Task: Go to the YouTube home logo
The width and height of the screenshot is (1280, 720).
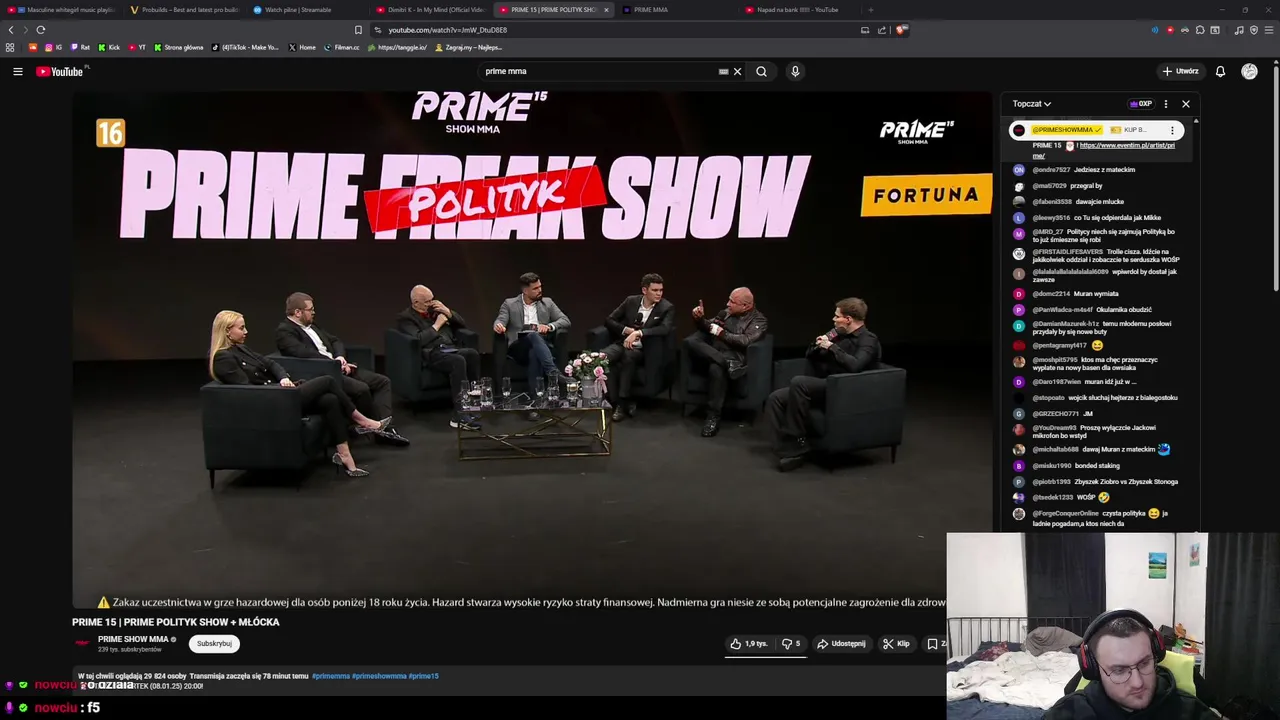Action: click(60, 71)
